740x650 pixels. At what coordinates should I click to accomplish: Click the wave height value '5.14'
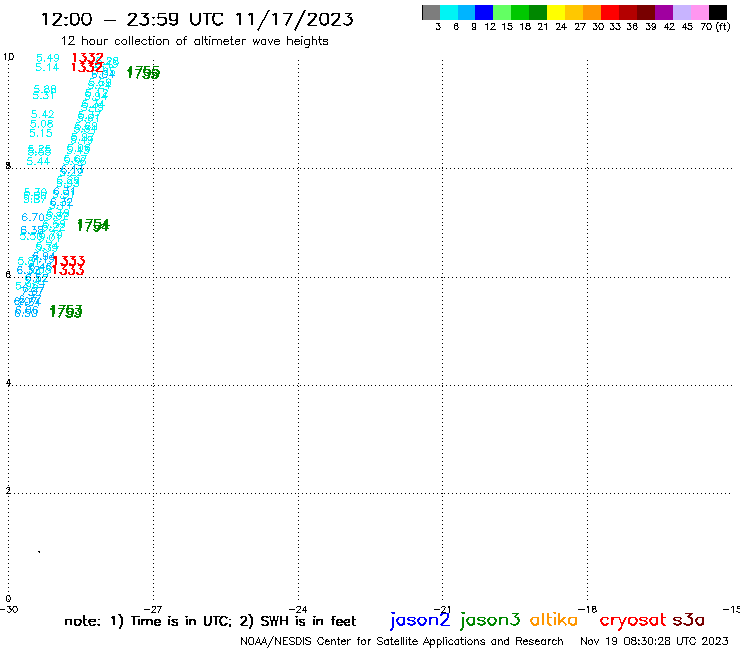point(47,68)
